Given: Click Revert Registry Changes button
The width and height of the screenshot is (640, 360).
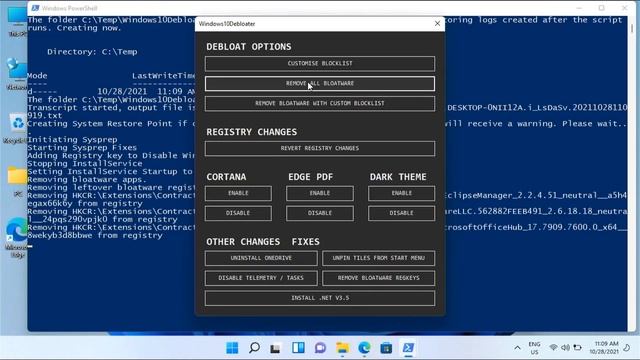Looking at the screenshot, I should pos(320,149).
